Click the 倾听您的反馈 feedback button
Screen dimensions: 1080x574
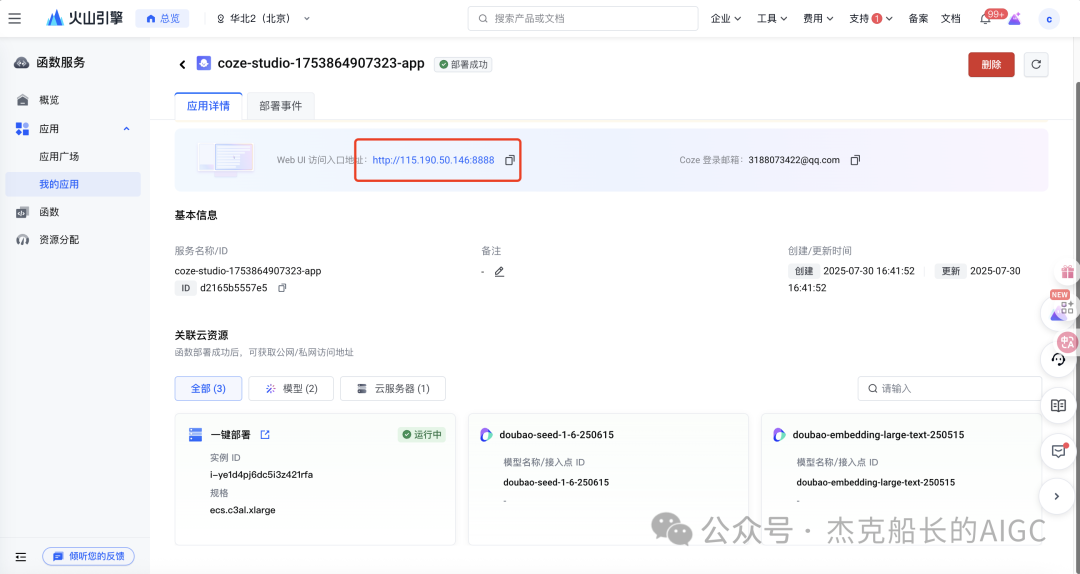coord(88,556)
